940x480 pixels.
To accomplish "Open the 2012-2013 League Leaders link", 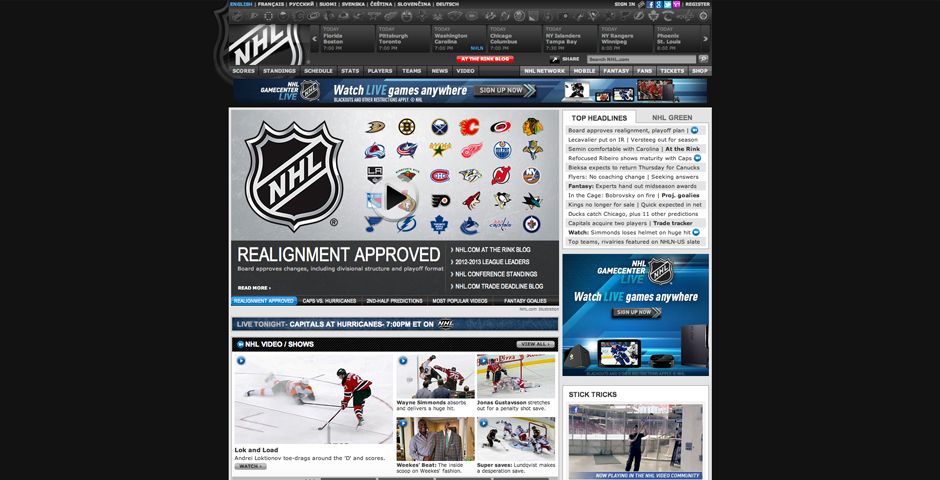I will (x=492, y=262).
